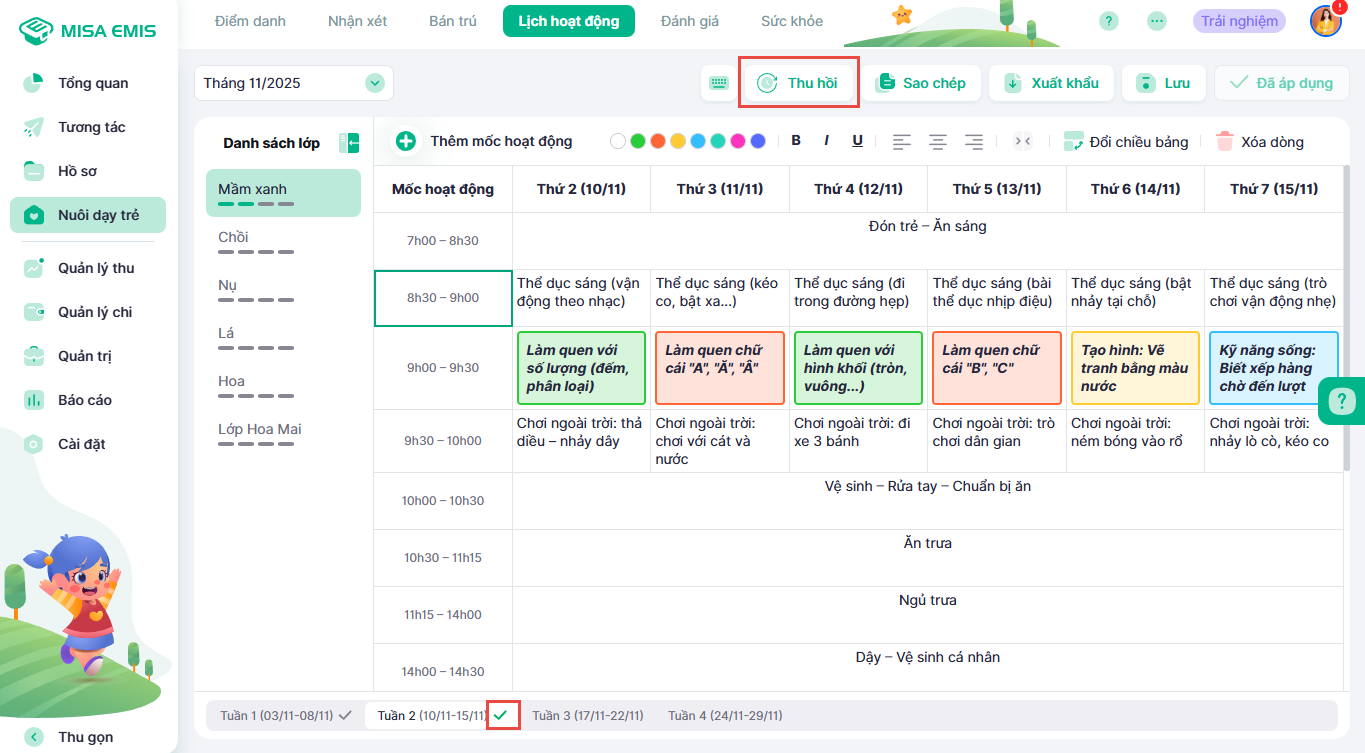Click the green plus add-milestone icon
This screenshot has width=1365, height=753.
point(406,141)
